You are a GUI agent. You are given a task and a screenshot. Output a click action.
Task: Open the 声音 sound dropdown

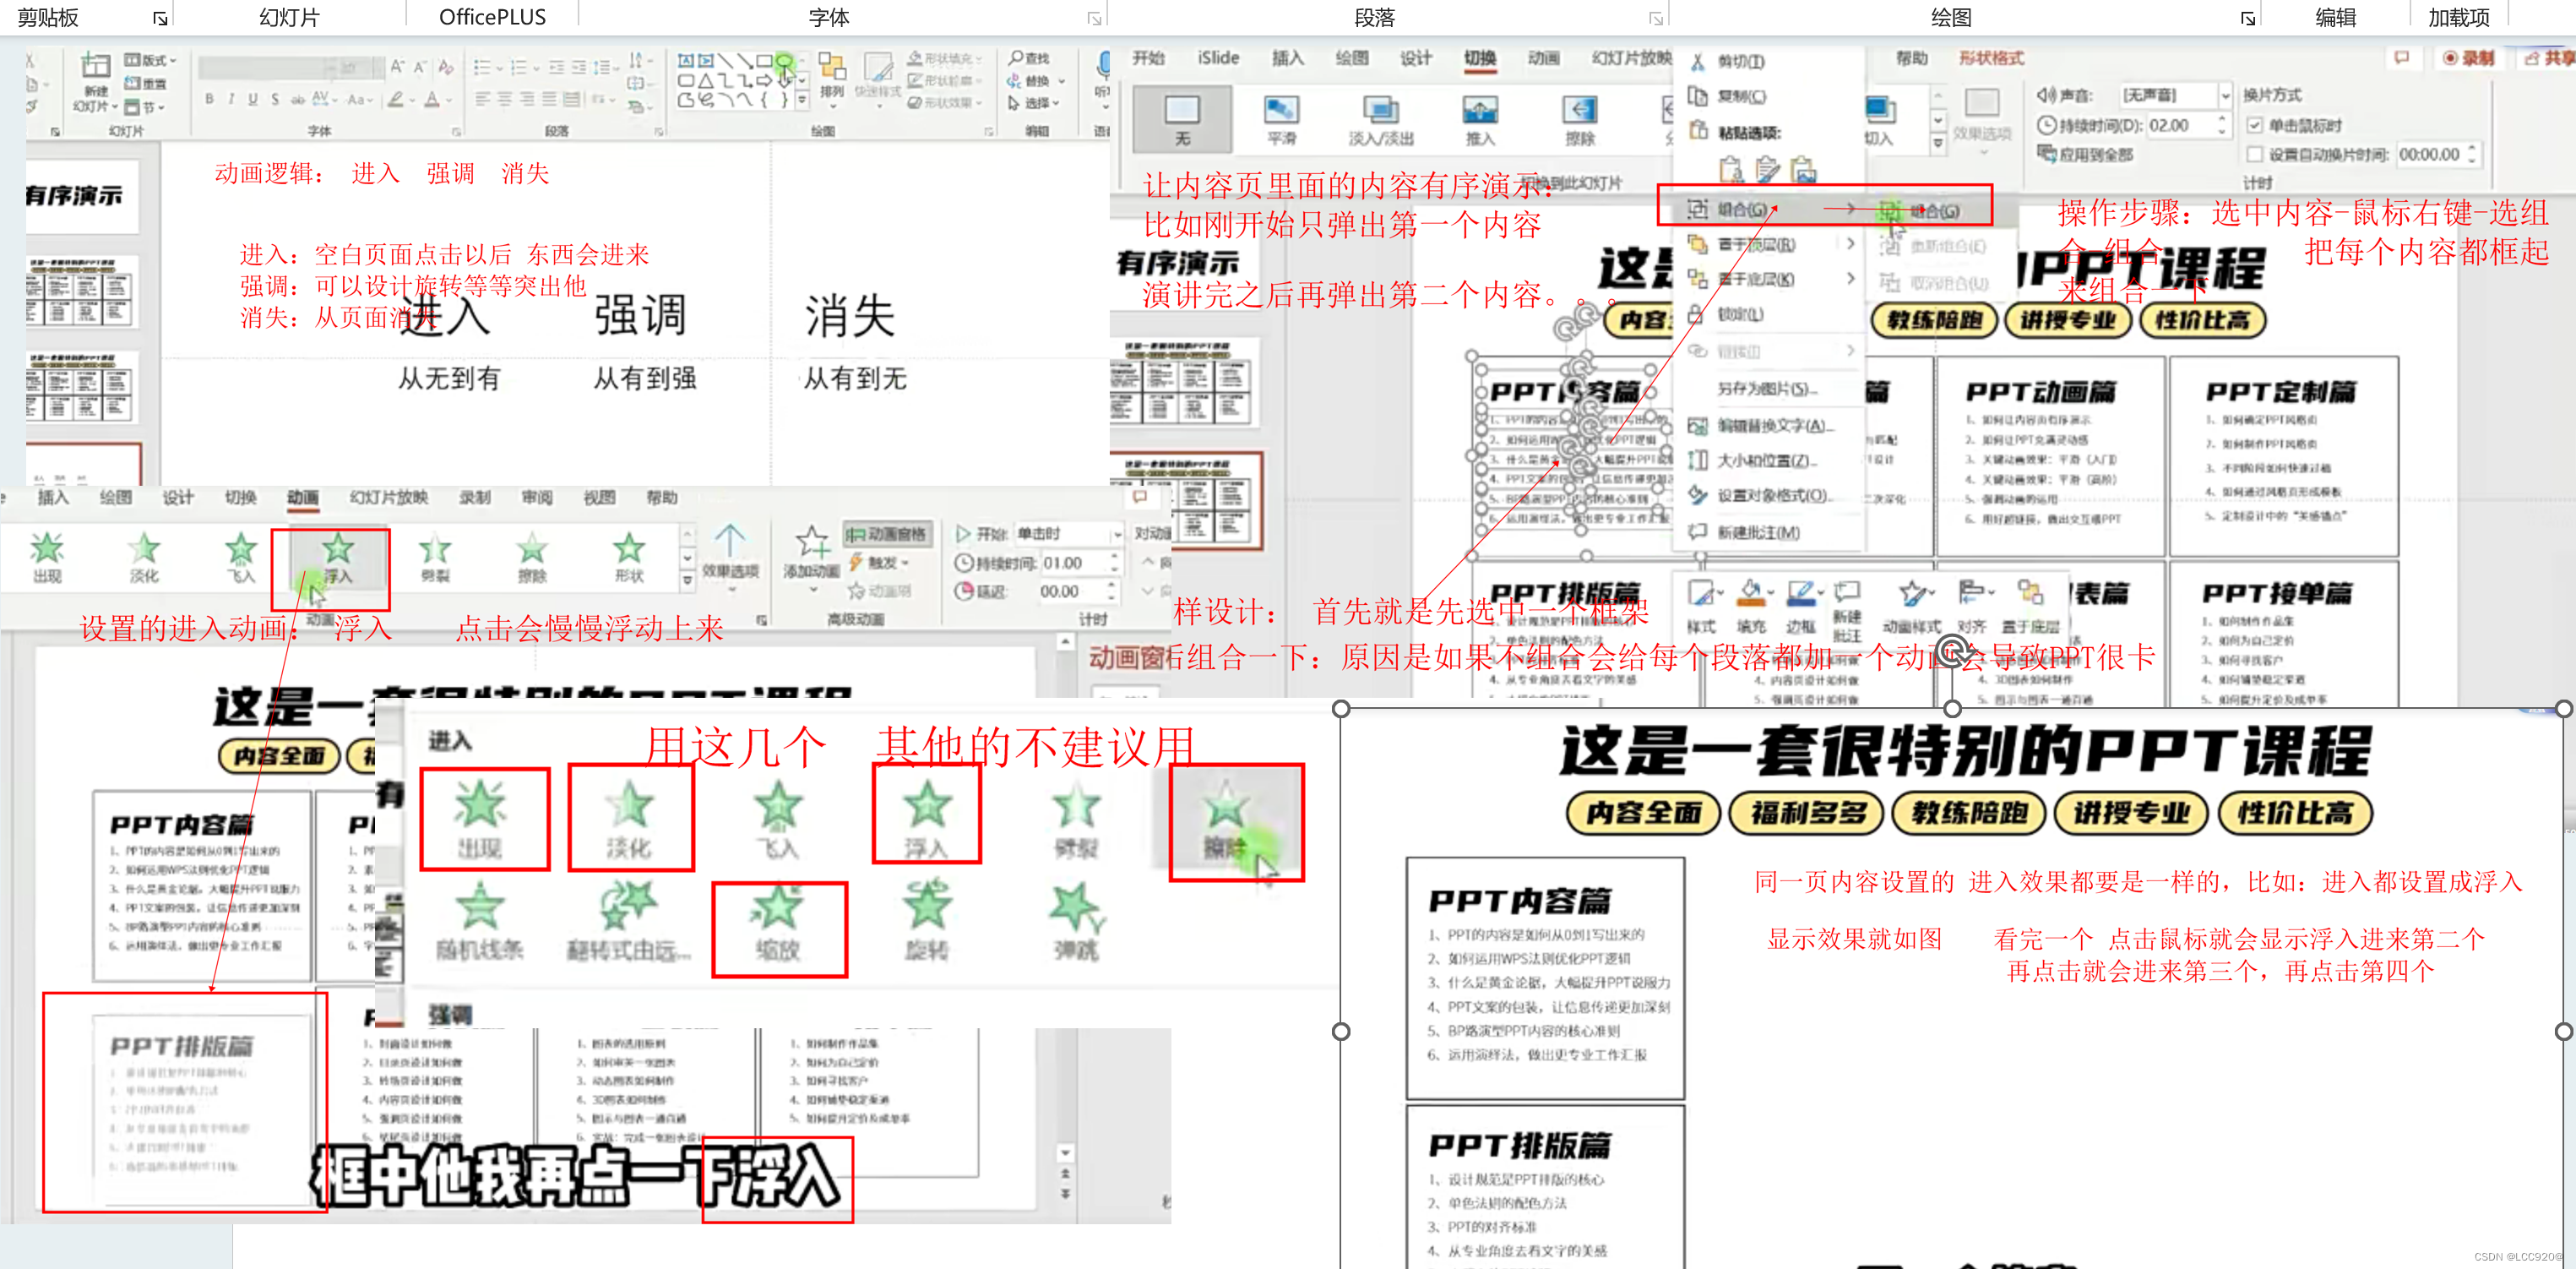tap(2225, 96)
